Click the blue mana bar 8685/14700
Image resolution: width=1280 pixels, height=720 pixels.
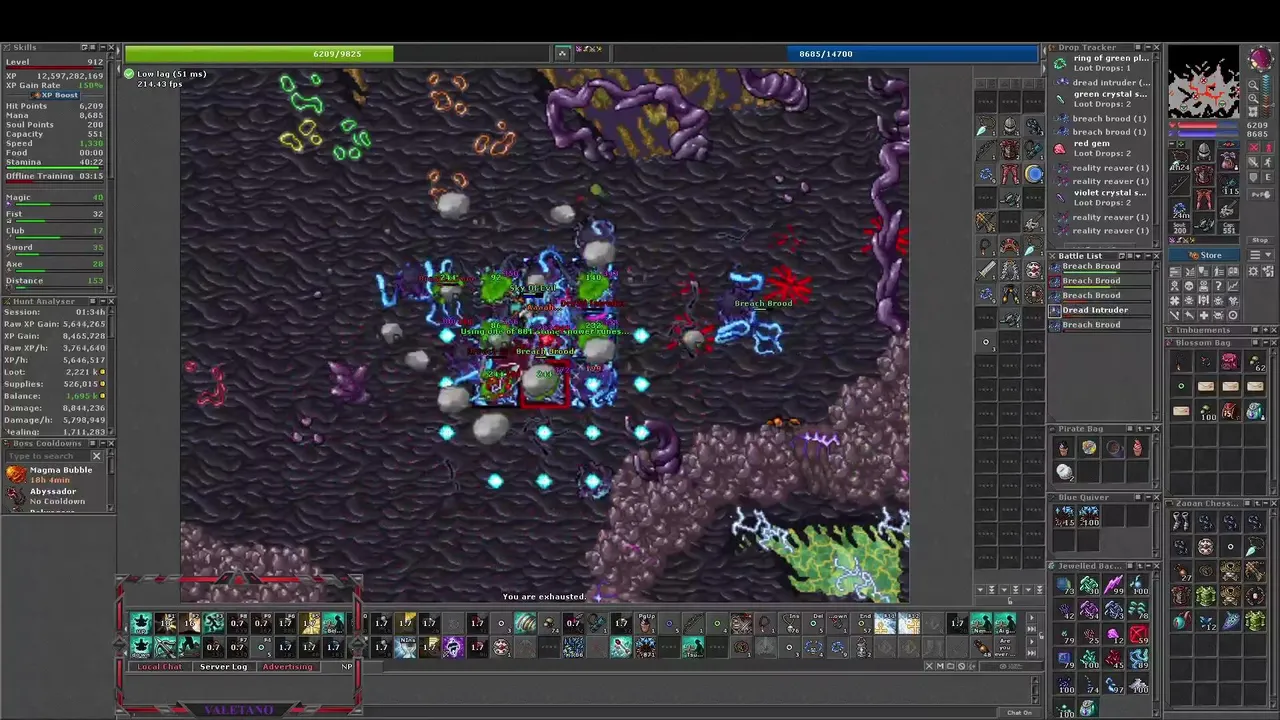pyautogui.click(x=826, y=53)
